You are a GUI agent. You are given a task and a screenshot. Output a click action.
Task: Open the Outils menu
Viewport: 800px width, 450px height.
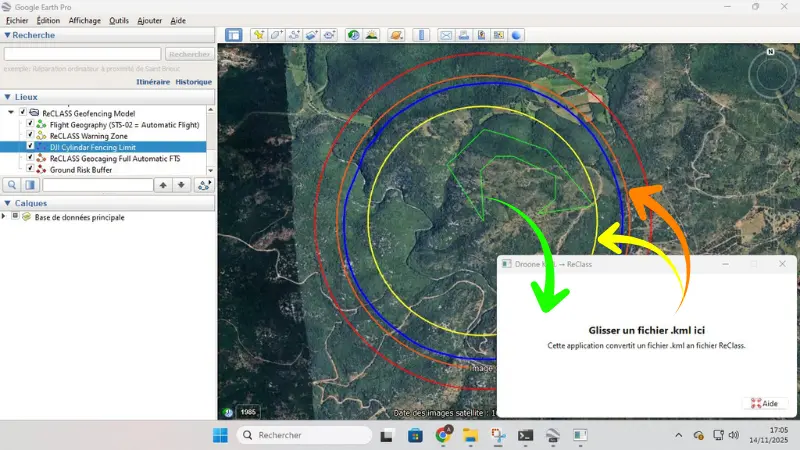[119, 20]
